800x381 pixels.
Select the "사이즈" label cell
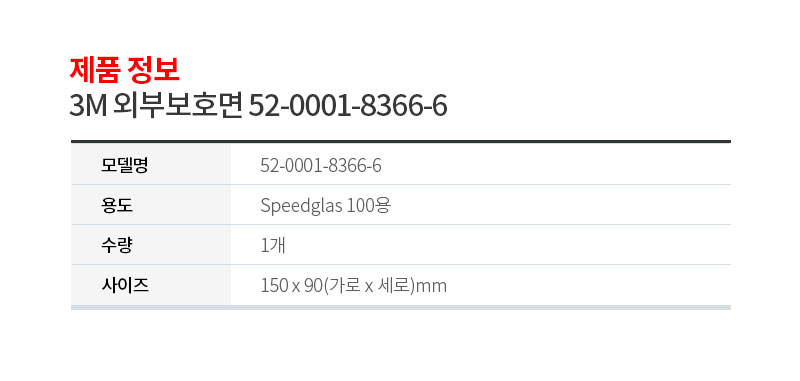coord(151,285)
